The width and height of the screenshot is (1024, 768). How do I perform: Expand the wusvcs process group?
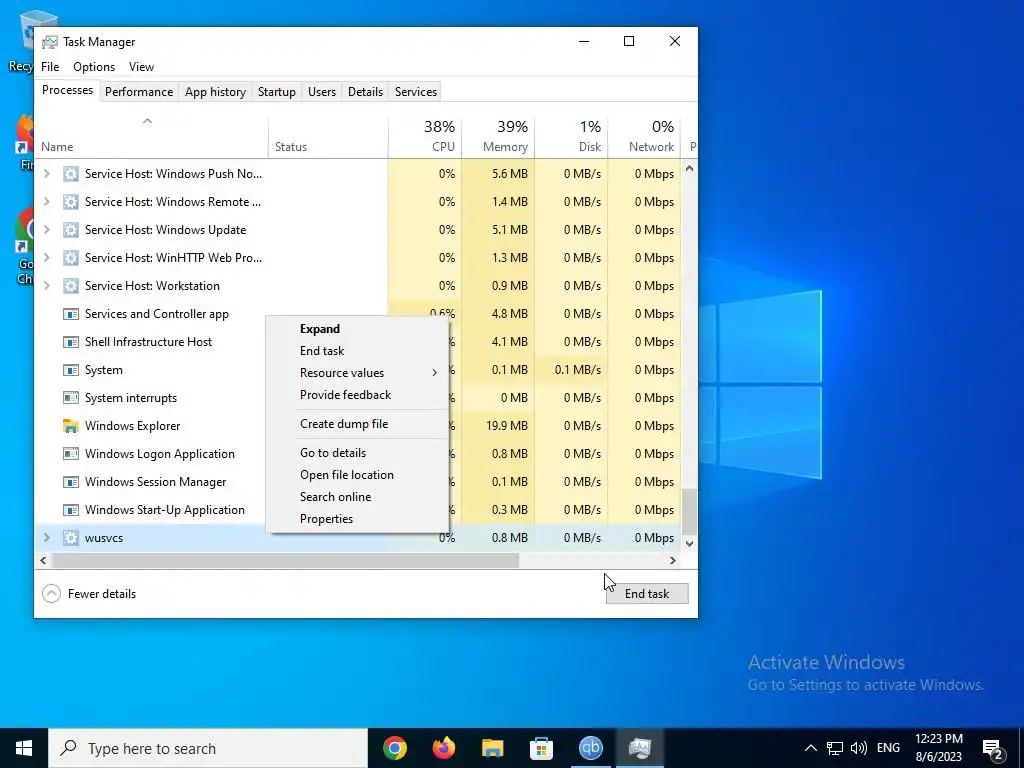tap(46, 538)
